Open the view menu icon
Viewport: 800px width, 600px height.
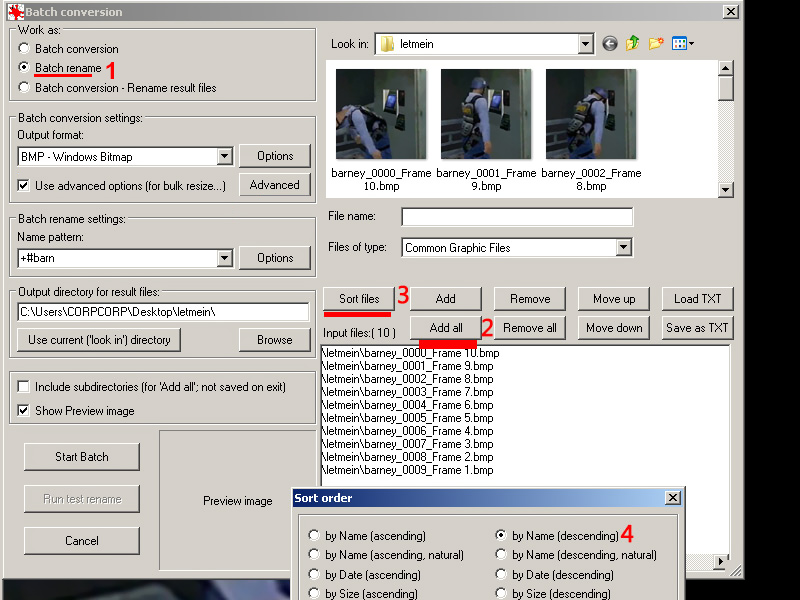tap(683, 44)
